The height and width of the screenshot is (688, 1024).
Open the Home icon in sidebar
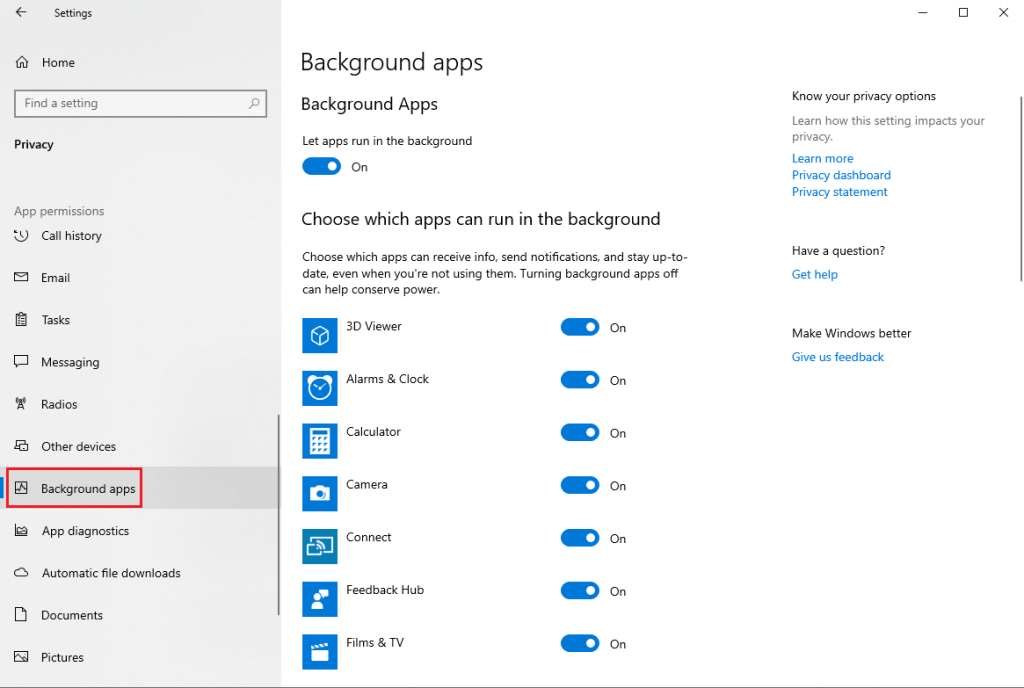(22, 62)
